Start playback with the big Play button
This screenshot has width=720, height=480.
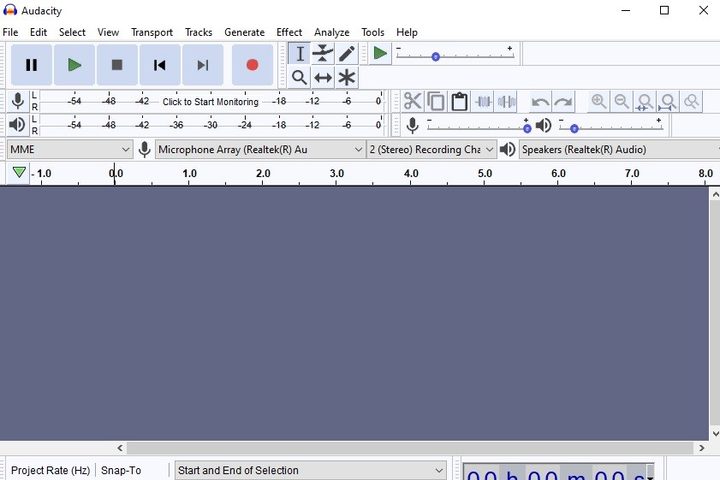point(74,65)
